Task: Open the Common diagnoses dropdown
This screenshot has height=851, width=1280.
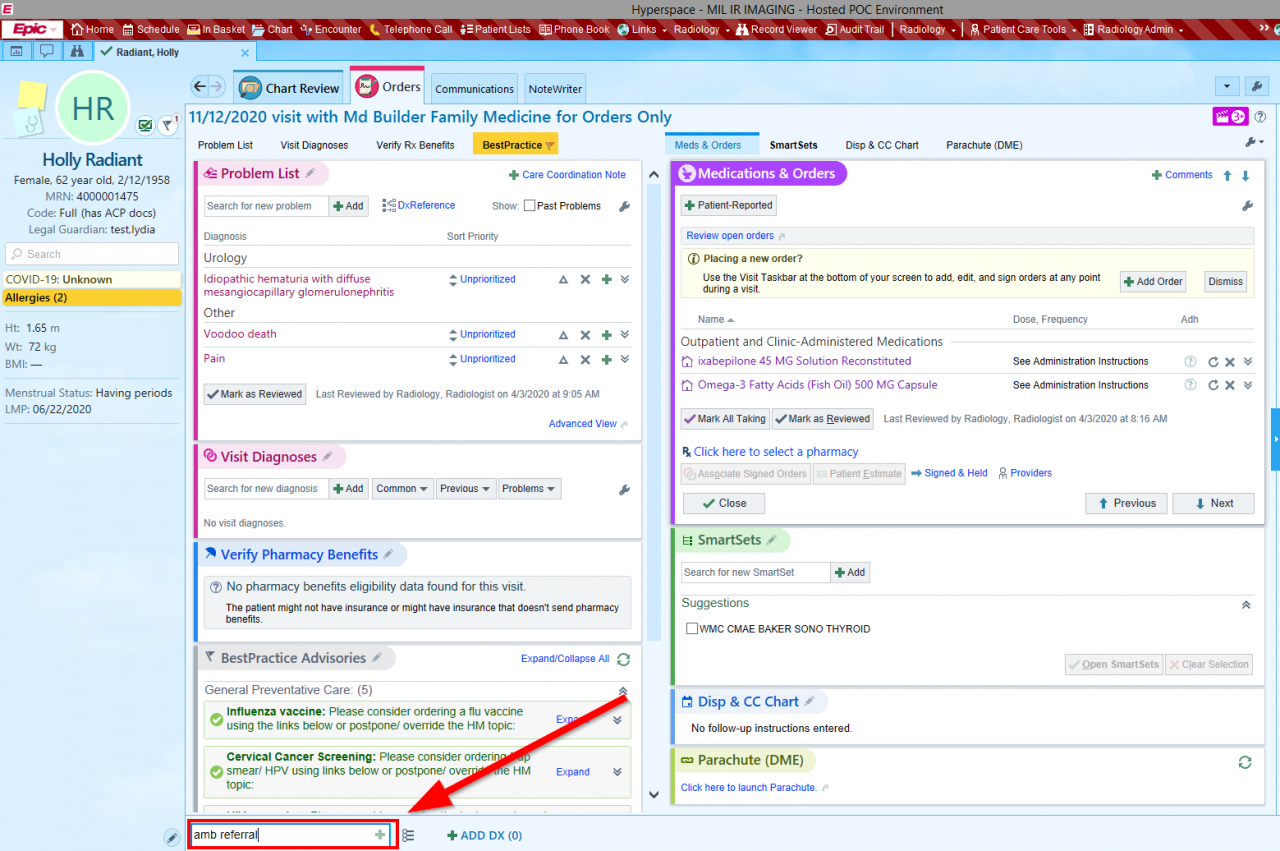Action: click(x=402, y=489)
